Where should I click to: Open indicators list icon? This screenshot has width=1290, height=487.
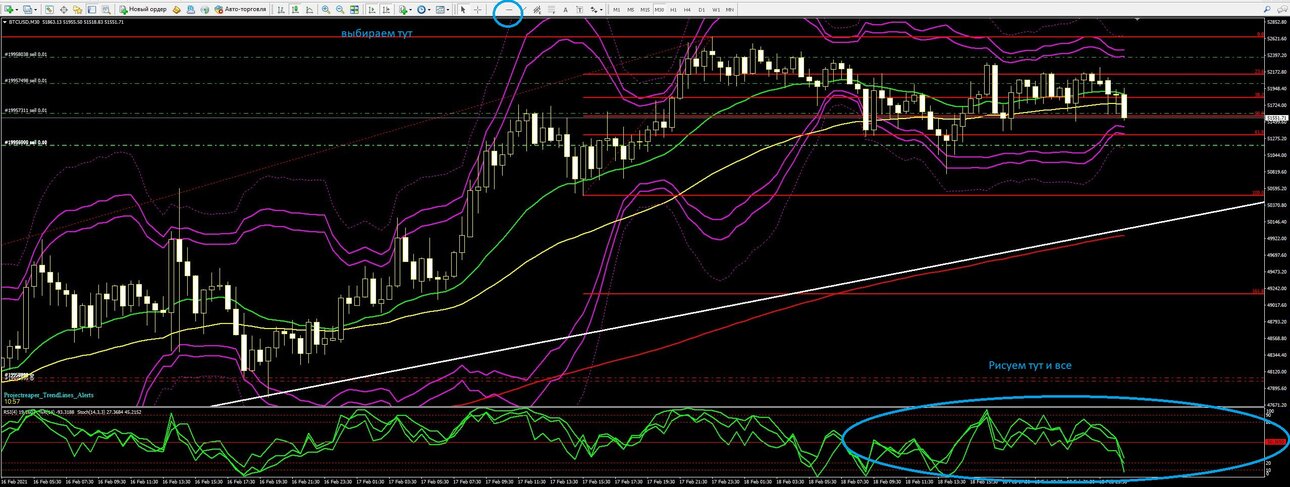point(403,9)
